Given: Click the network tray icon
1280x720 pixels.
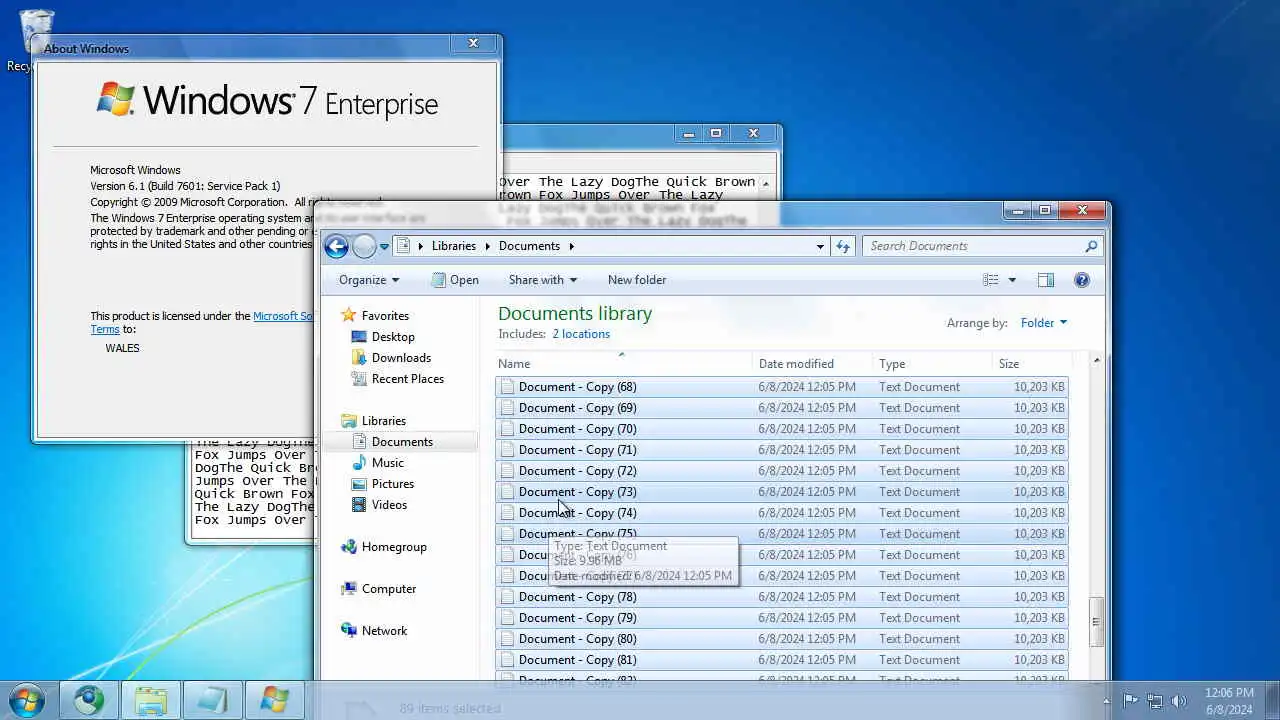Looking at the screenshot, I should [x=1155, y=701].
